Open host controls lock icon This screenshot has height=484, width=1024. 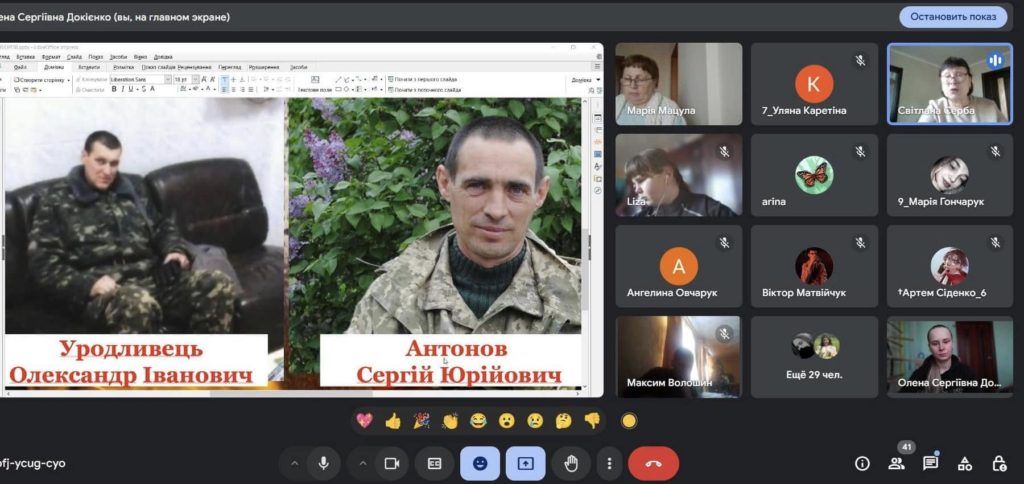pos(999,463)
